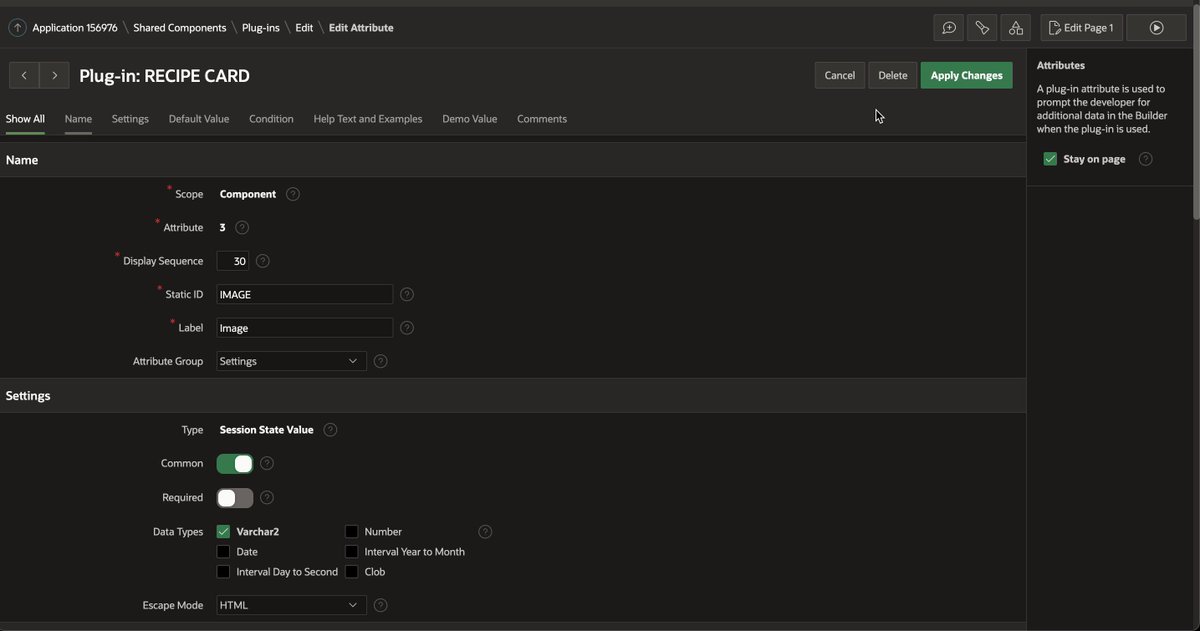
Task: Click into the Label input field
Action: tap(305, 328)
